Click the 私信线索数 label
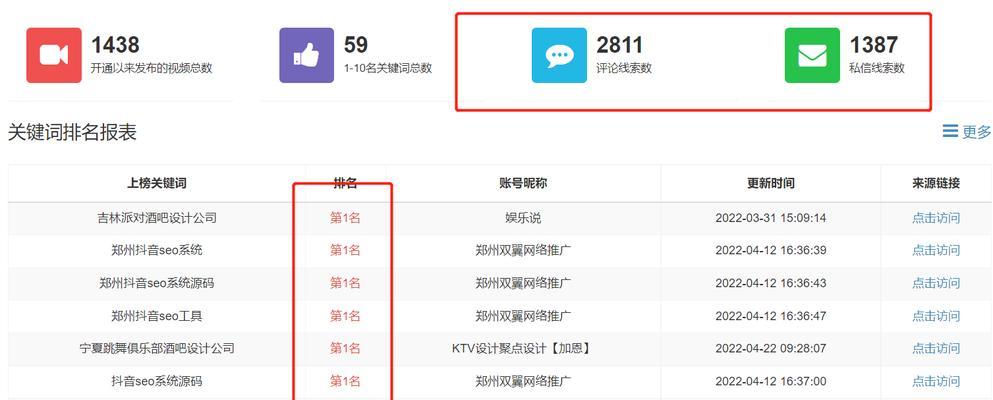The height and width of the screenshot is (400, 993). click(877, 68)
